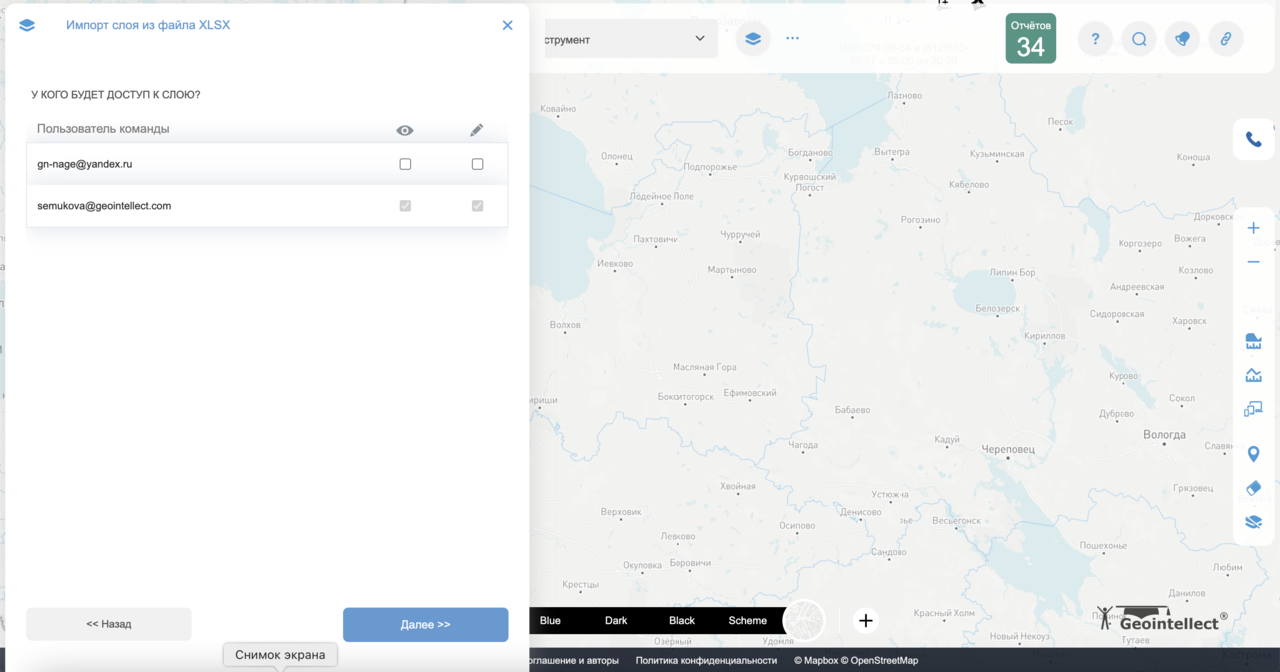Click the eye visibility column header
Screen dimensions: 1280x672
(404, 130)
